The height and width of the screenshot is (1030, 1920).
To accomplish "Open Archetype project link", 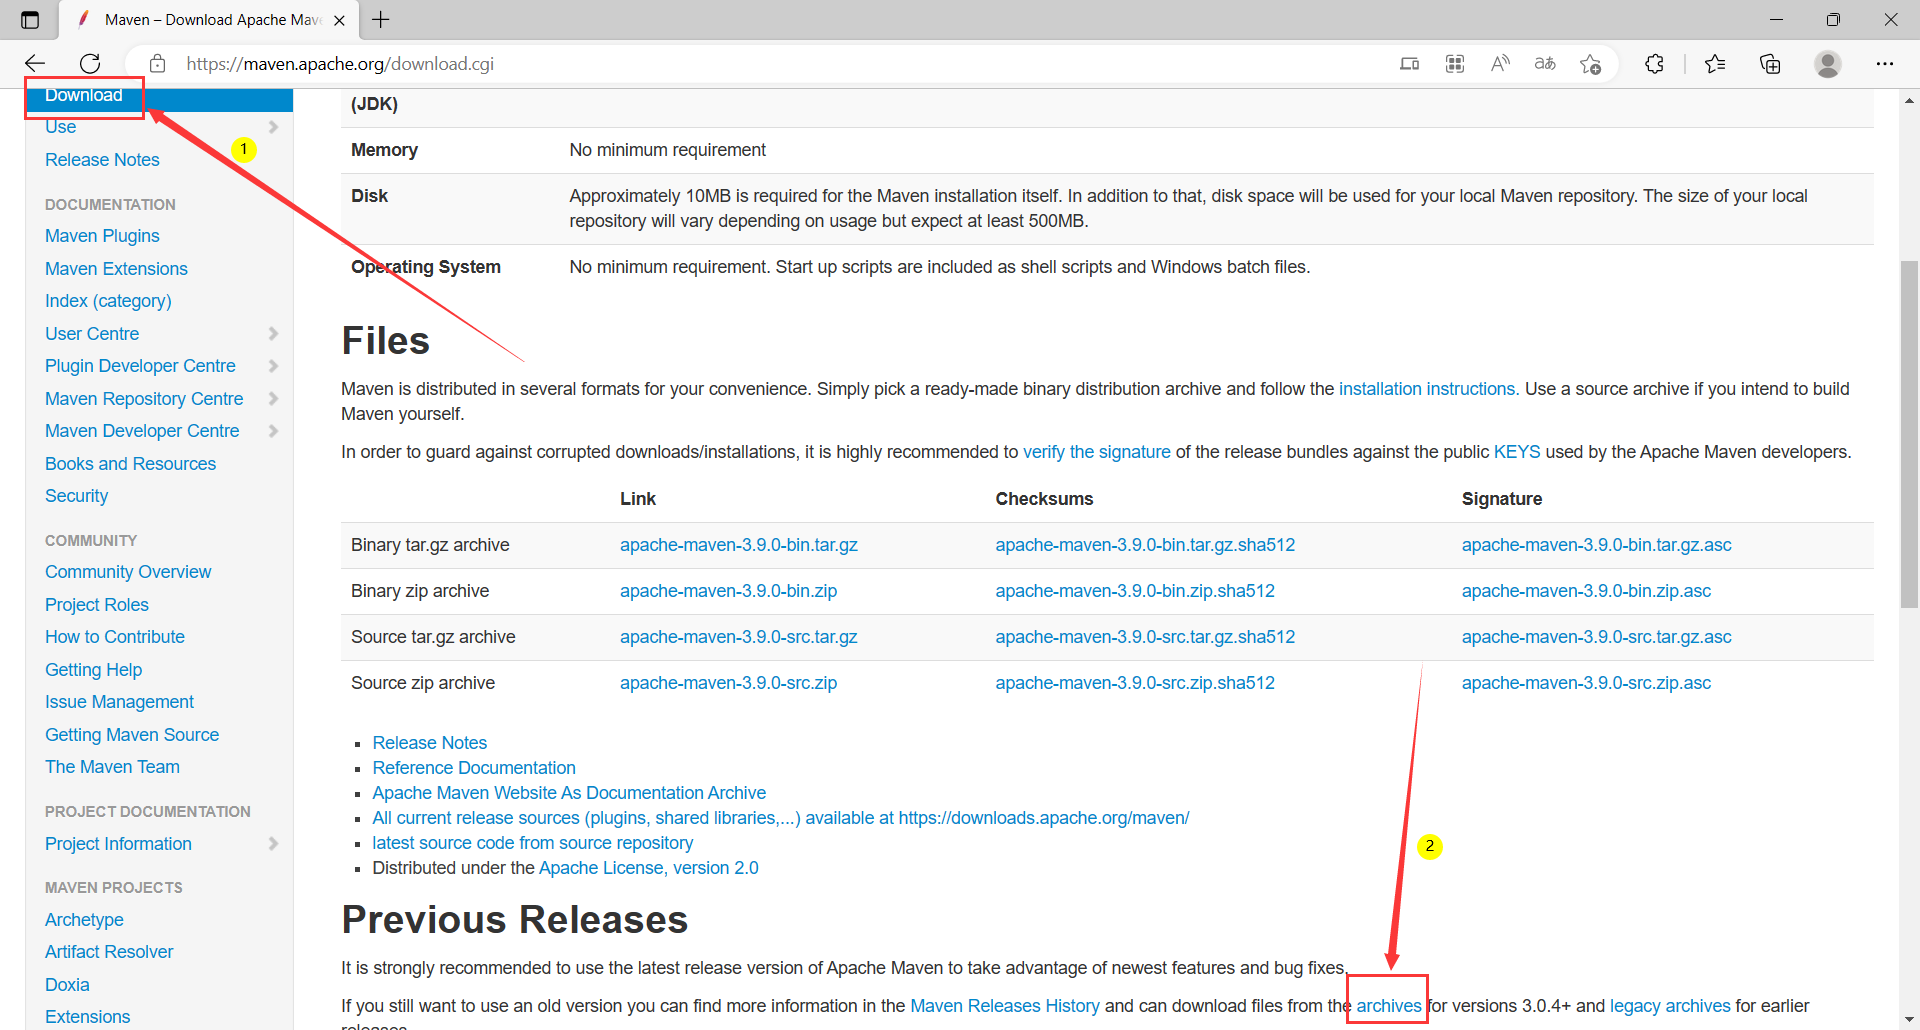I will tap(84, 920).
